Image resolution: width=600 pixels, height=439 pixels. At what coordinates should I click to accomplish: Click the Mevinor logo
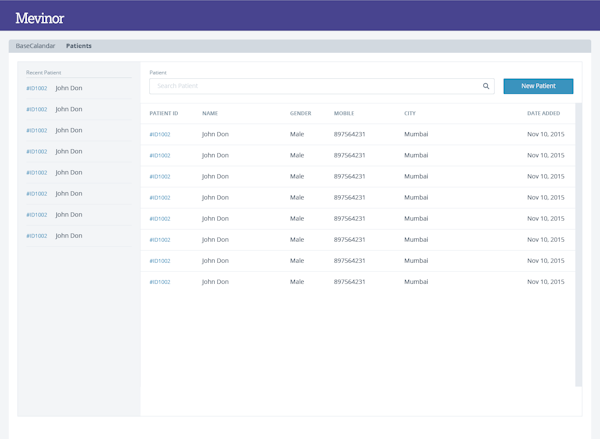(x=40, y=18)
